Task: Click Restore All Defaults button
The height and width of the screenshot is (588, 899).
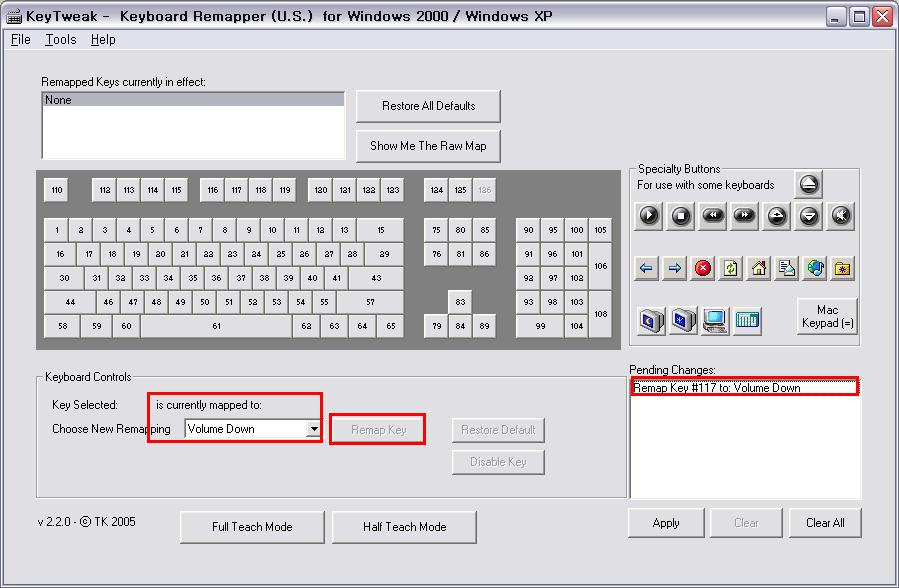Action: tap(428, 106)
